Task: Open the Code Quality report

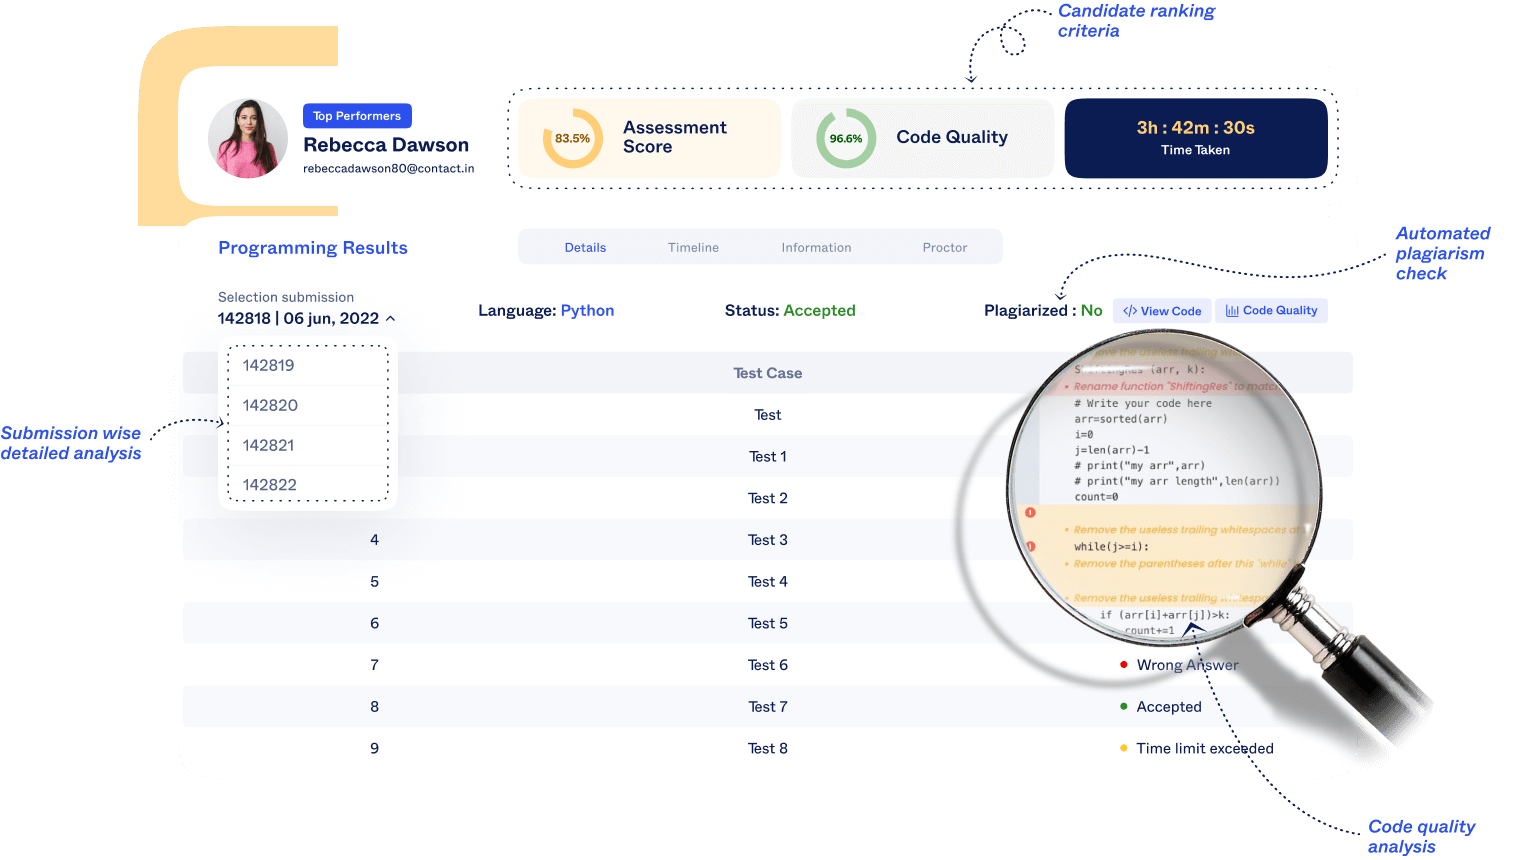Action: tap(1271, 310)
